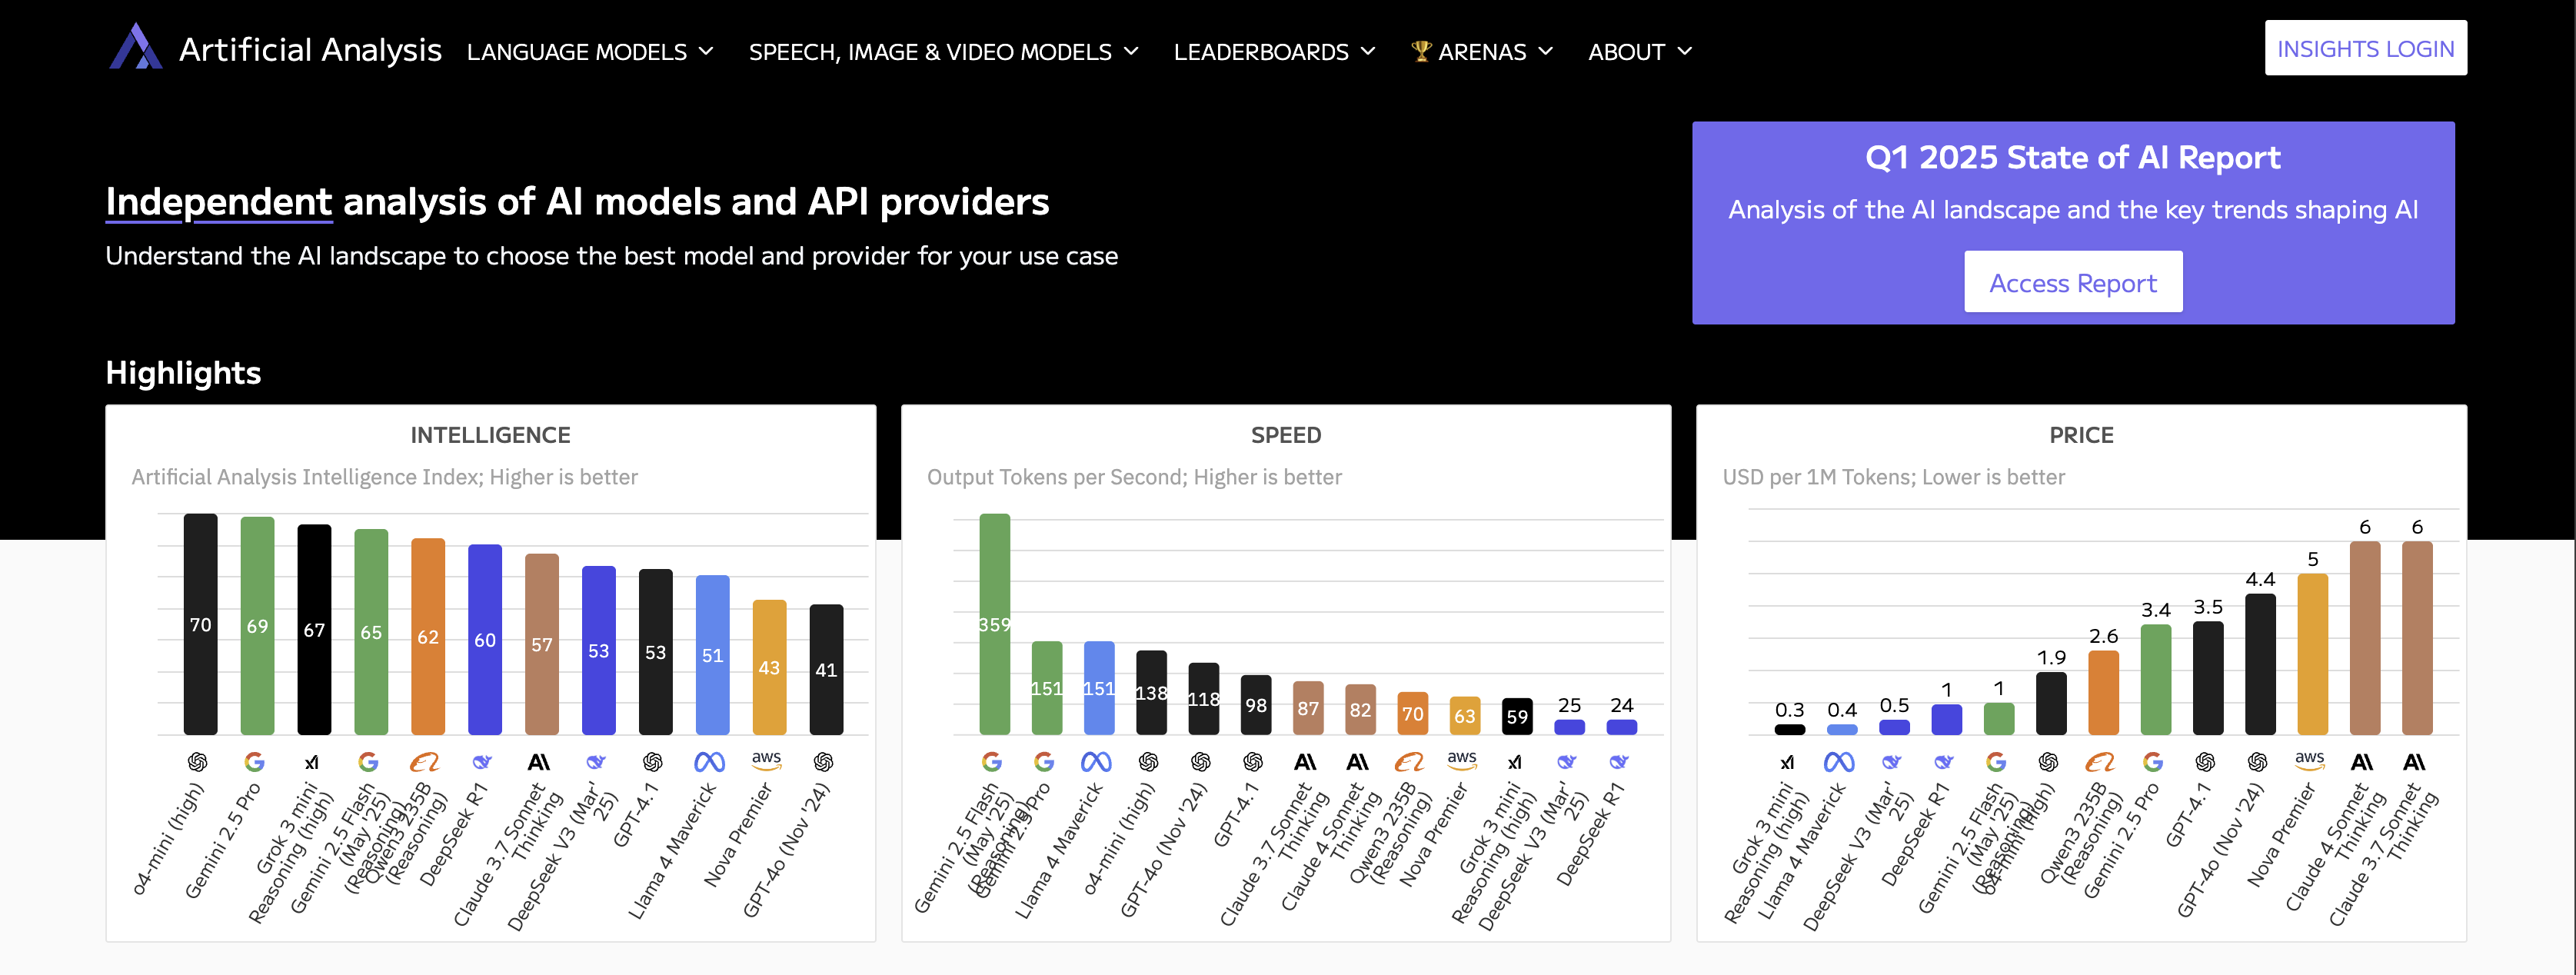The width and height of the screenshot is (2576, 975).
Task: Click the Gemini 2.5 Pro bar valued 69
Action: pyautogui.click(x=257, y=626)
